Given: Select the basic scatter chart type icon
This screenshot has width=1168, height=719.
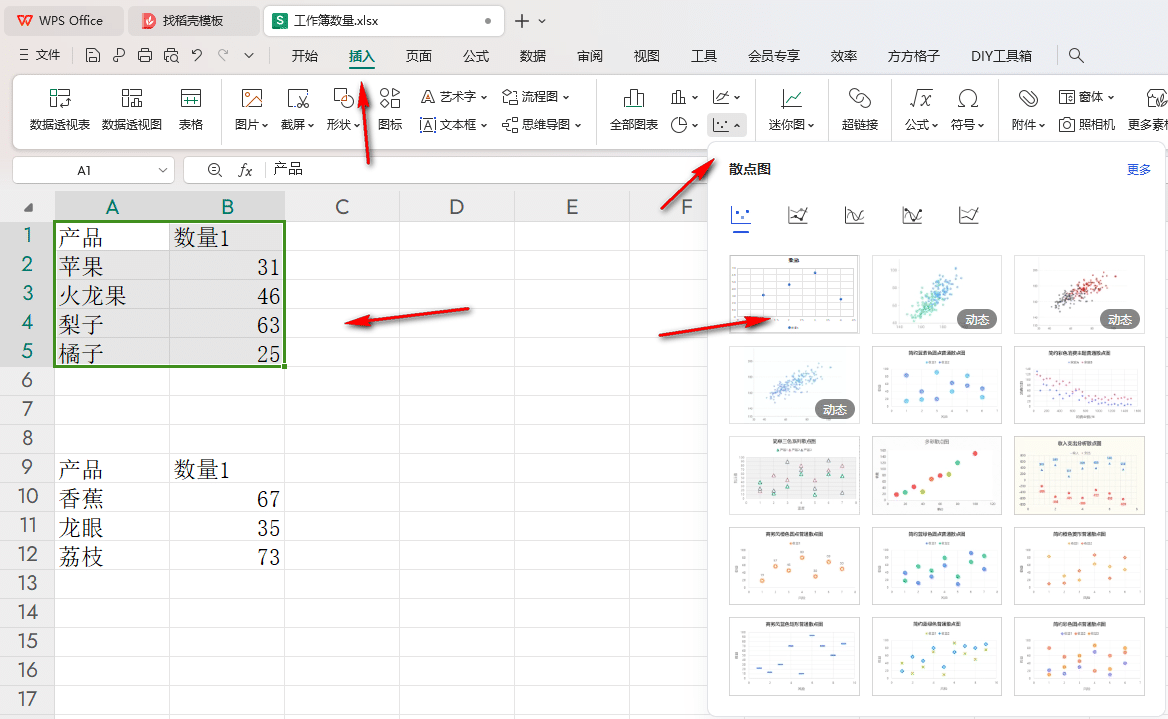Looking at the screenshot, I should 740,215.
